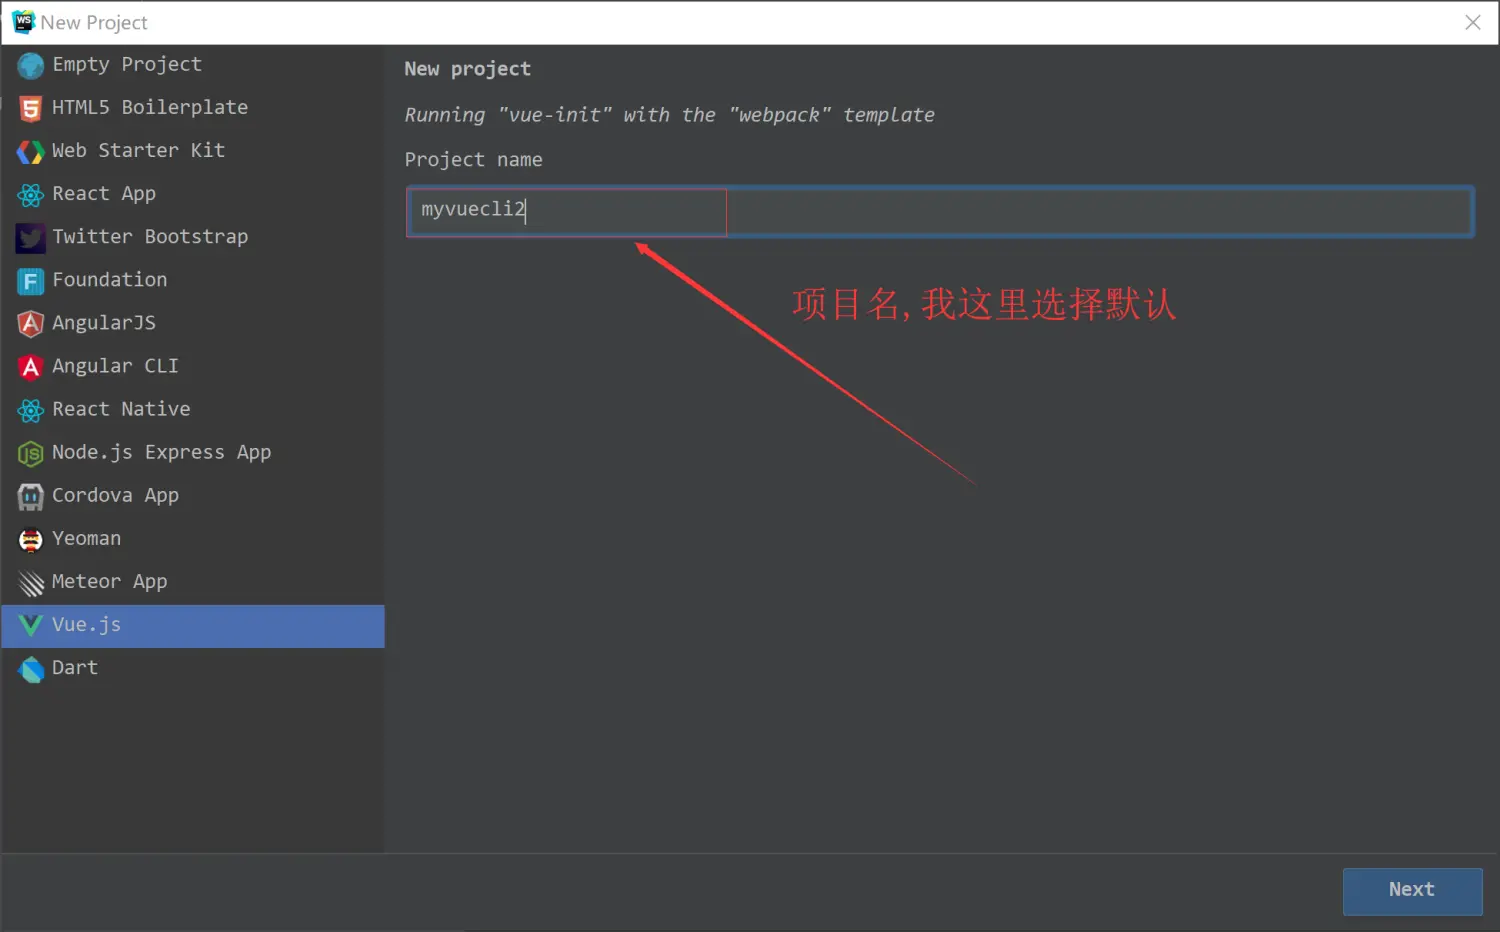
Task: Select Twitter Bootstrap template
Action: (x=192, y=237)
